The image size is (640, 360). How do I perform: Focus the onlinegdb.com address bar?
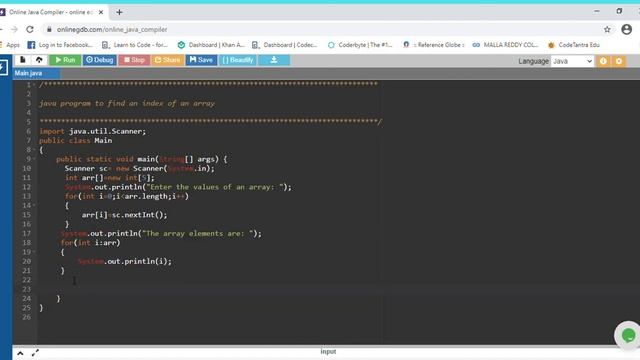322,29
